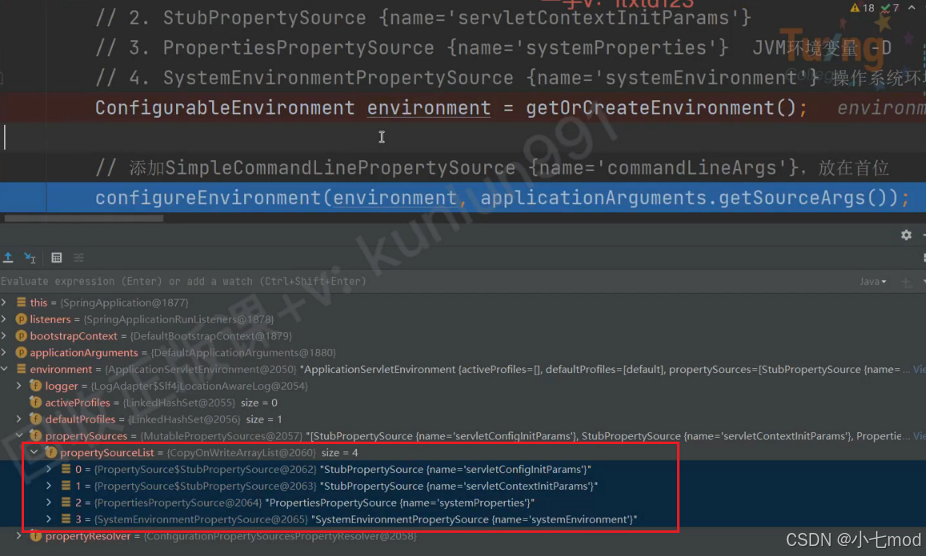Viewport: 926px width, 556px height.
Task: Select the 'propertySourceList' size = 4 row
Action: click(x=463, y=453)
